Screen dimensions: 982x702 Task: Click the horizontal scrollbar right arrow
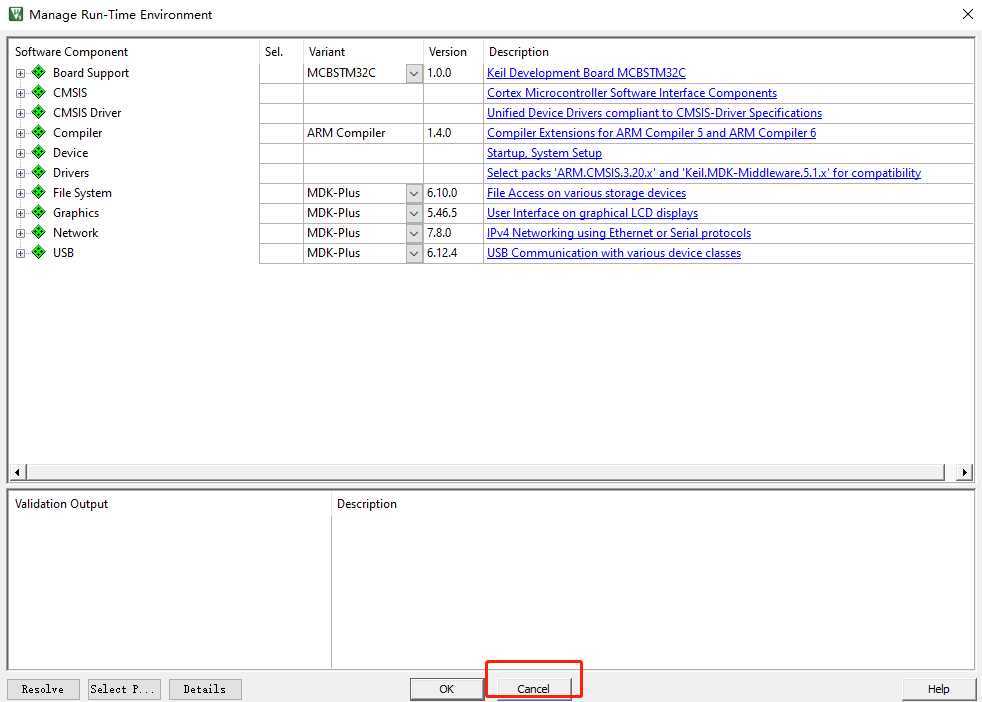[964, 472]
